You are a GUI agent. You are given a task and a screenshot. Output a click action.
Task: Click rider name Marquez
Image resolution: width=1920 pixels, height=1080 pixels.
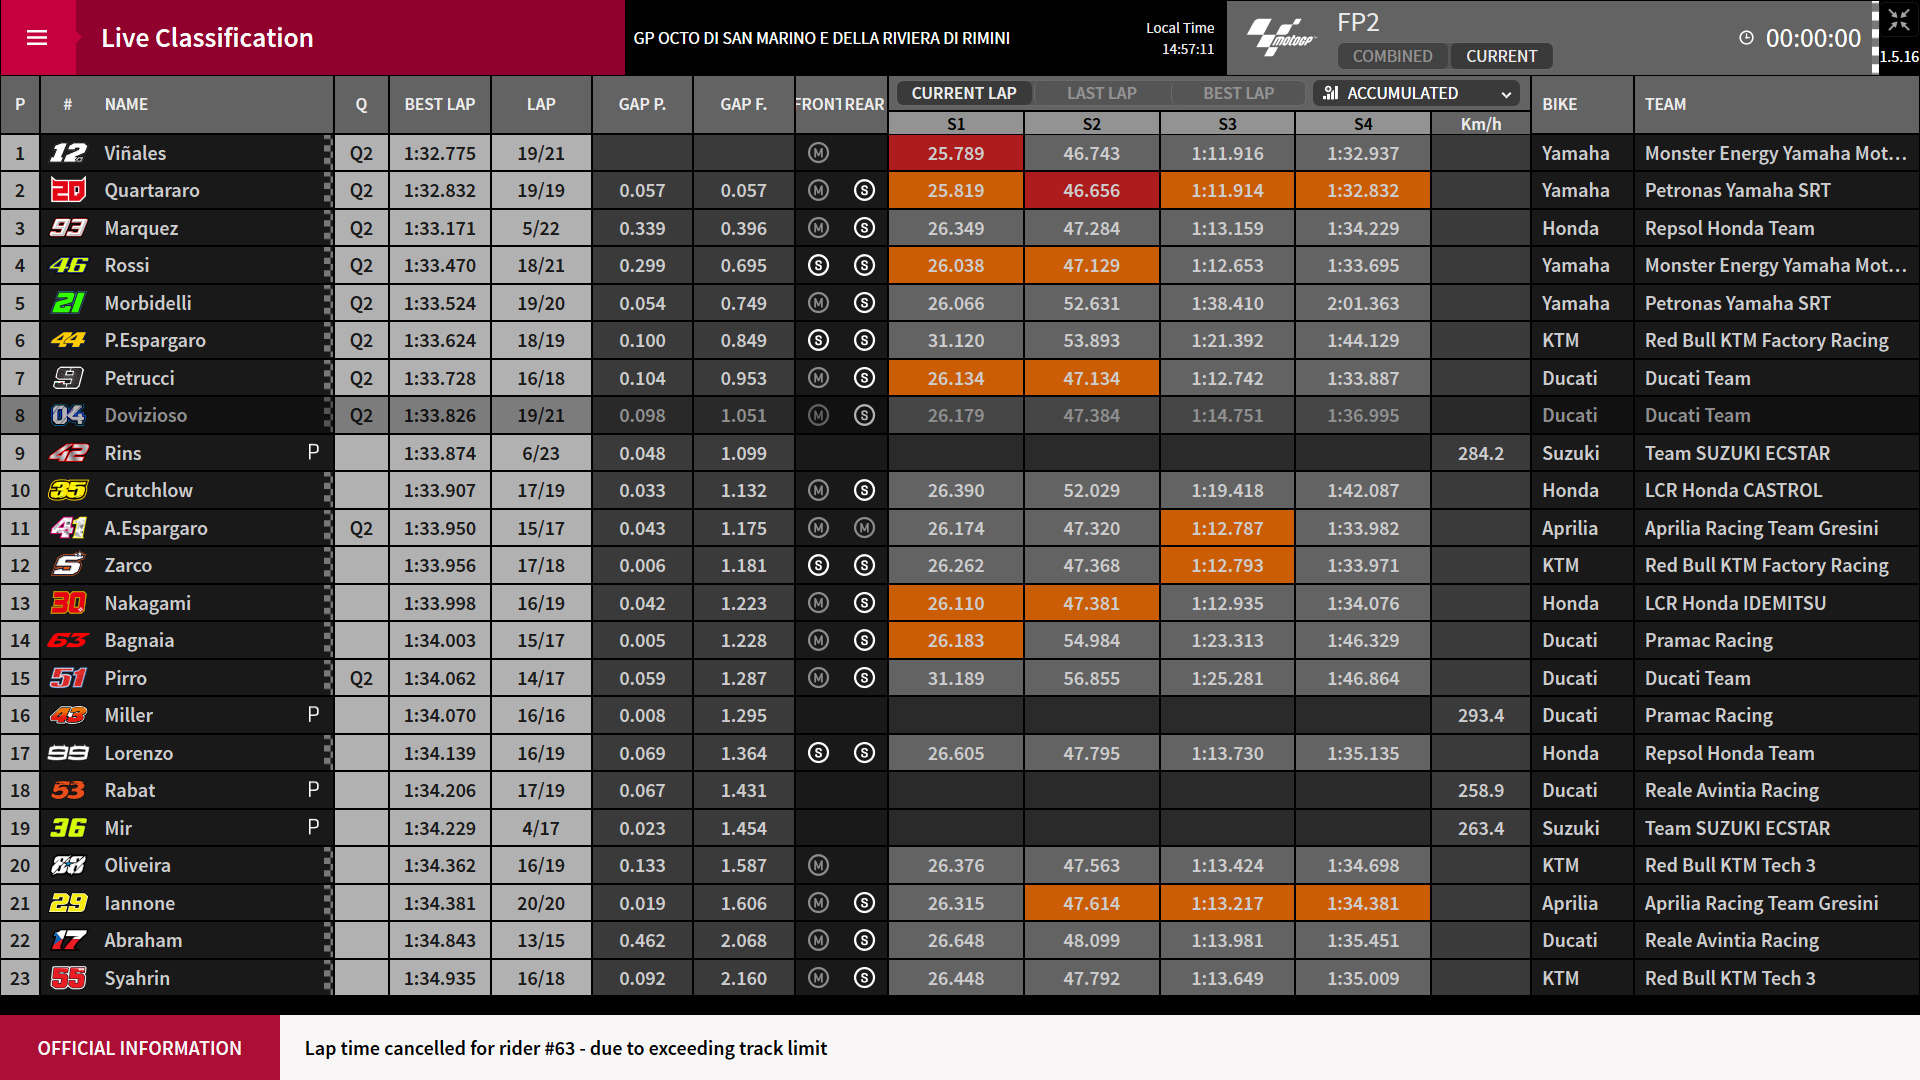pyautogui.click(x=141, y=228)
